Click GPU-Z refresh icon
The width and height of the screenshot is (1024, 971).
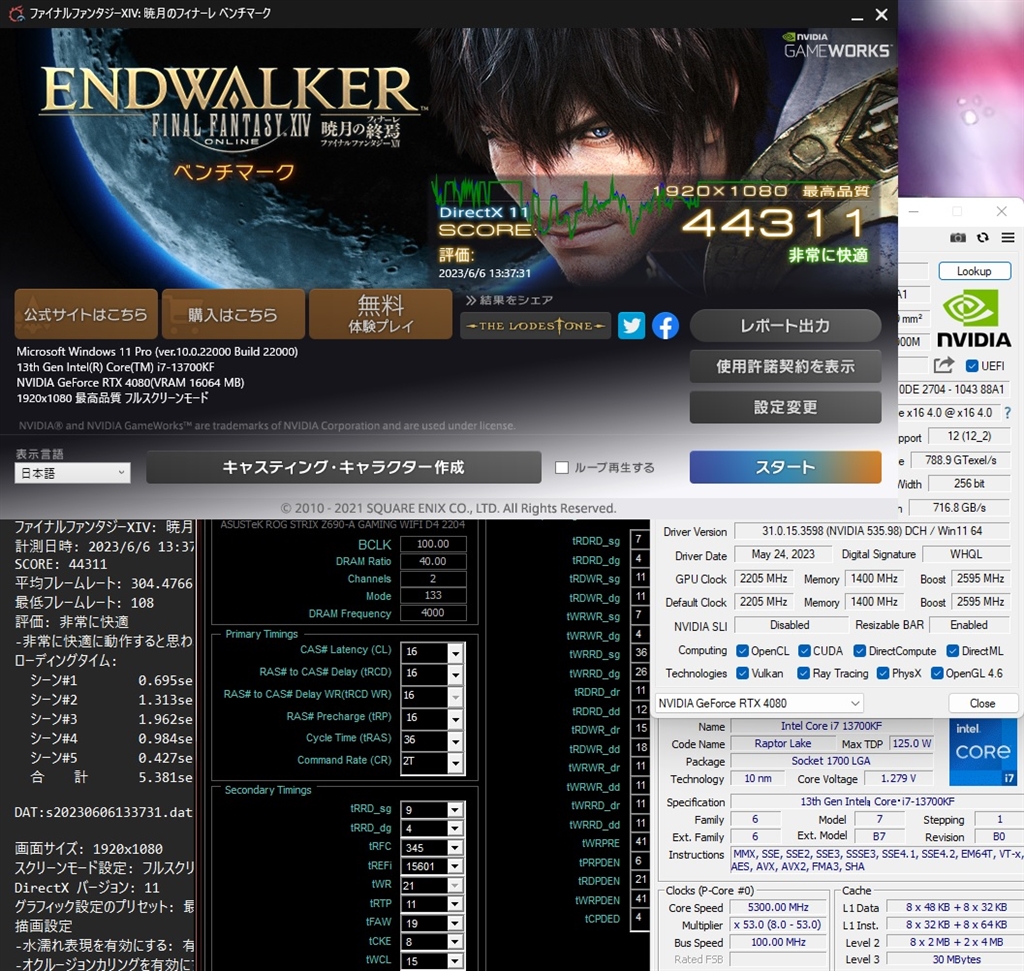point(983,238)
